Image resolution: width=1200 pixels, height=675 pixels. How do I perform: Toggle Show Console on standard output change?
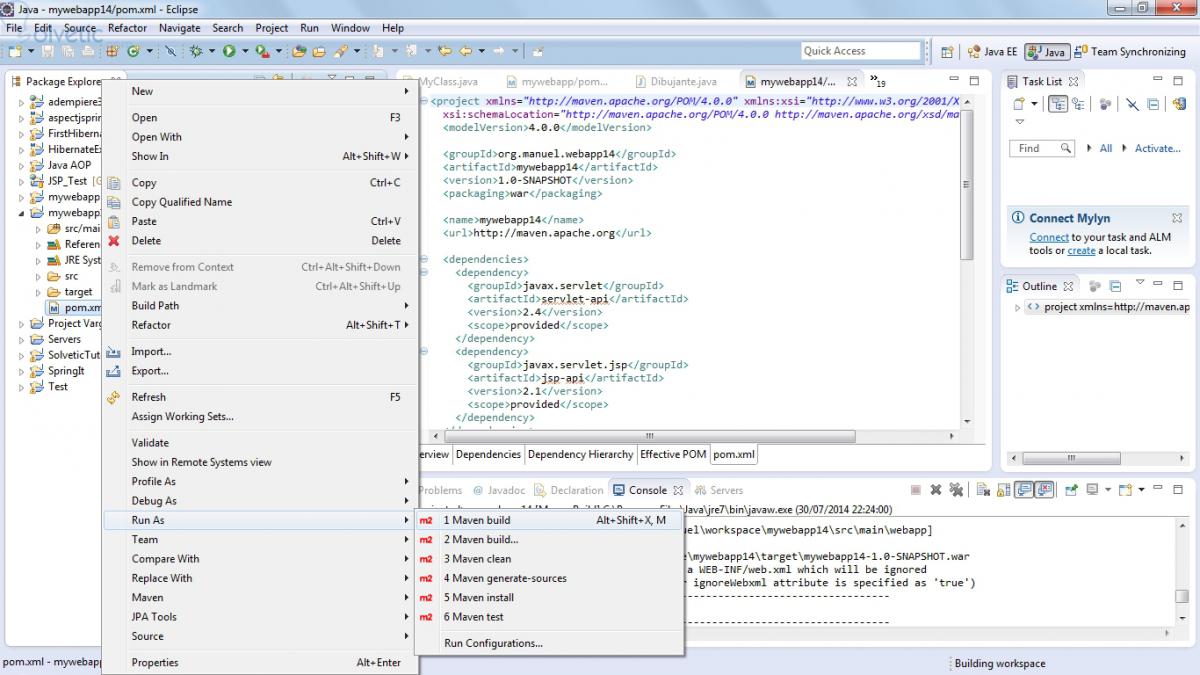point(1024,490)
